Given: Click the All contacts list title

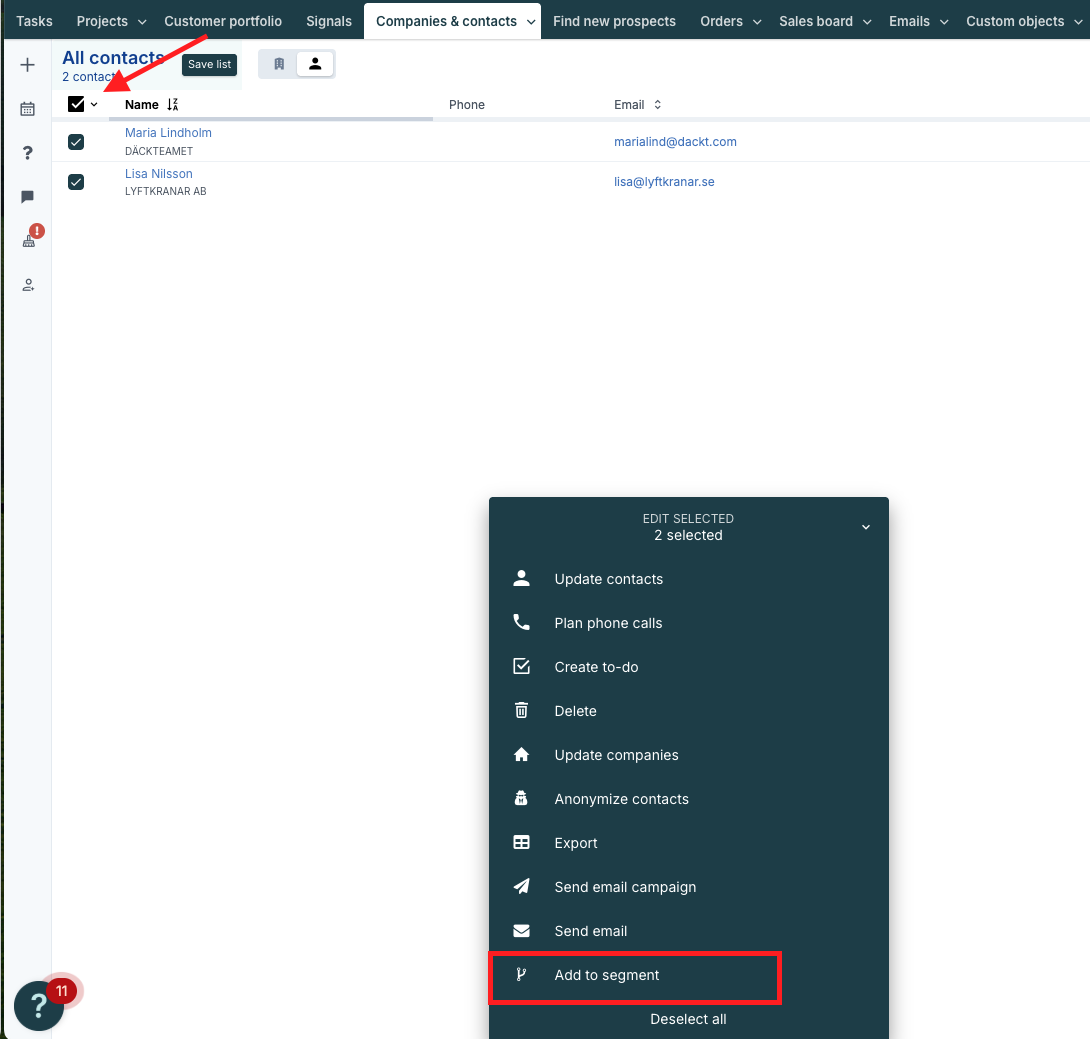Looking at the screenshot, I should point(113,58).
